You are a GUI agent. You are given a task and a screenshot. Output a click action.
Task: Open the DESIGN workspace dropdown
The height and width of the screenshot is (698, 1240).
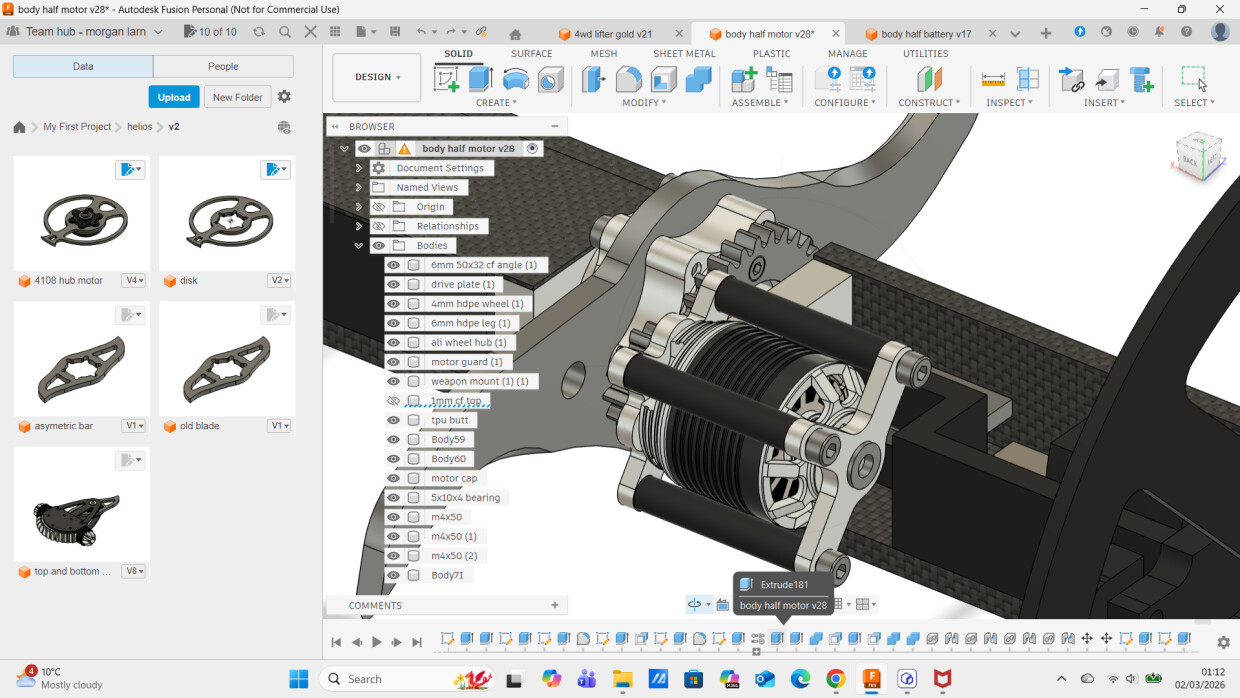click(377, 77)
